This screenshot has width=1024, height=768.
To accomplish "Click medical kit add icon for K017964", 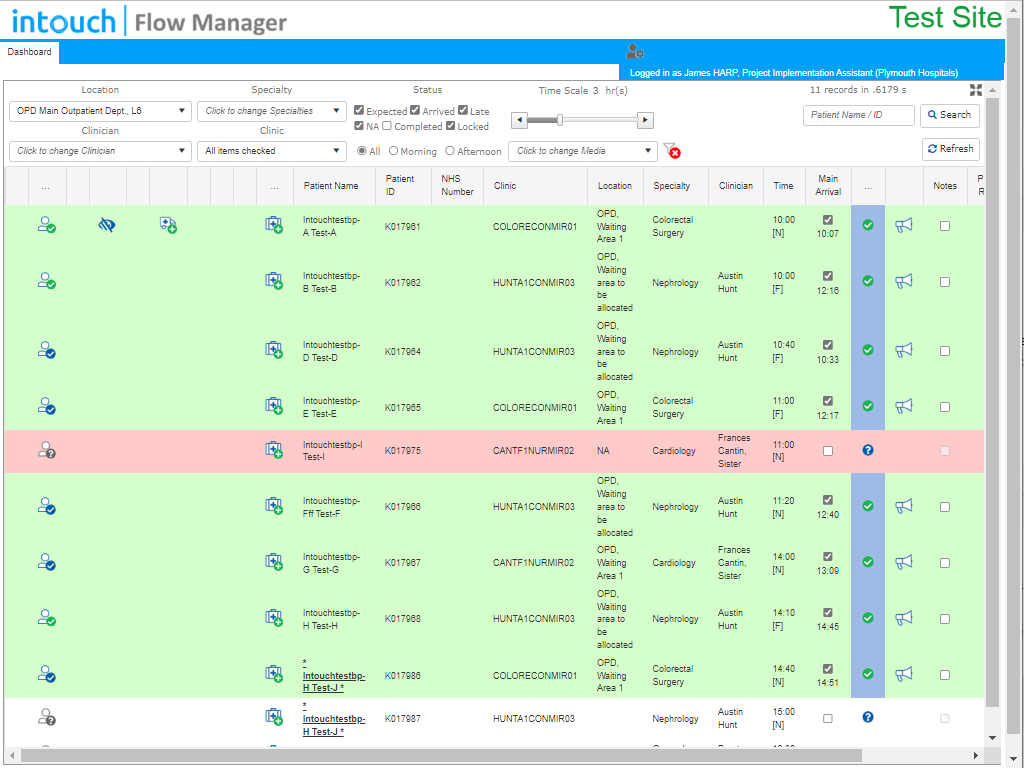I will [x=274, y=350].
